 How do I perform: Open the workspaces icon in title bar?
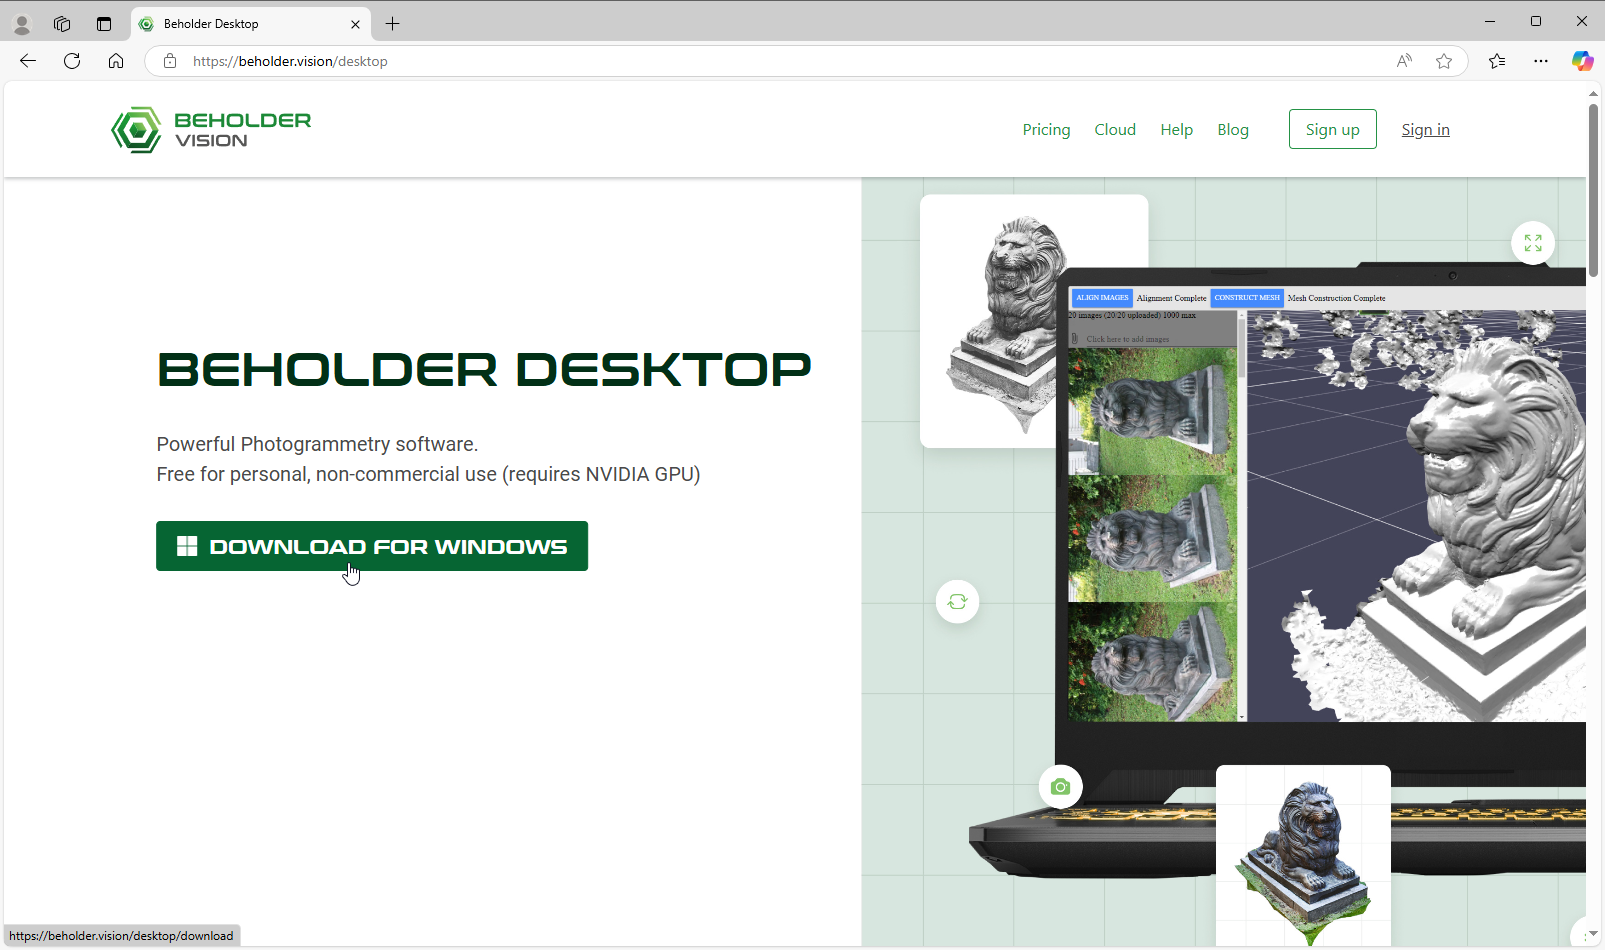(62, 23)
